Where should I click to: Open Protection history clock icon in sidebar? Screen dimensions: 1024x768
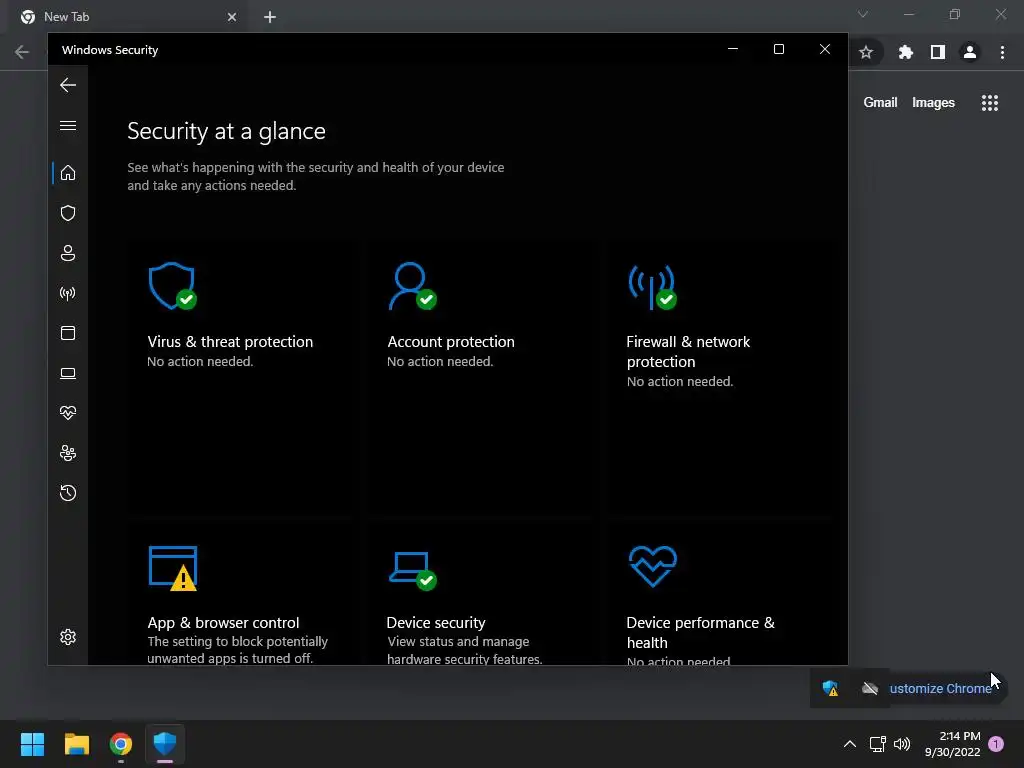click(x=68, y=493)
